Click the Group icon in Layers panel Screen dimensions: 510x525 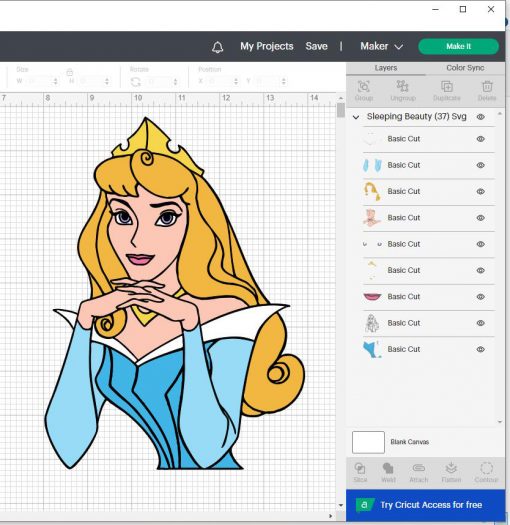[363, 86]
